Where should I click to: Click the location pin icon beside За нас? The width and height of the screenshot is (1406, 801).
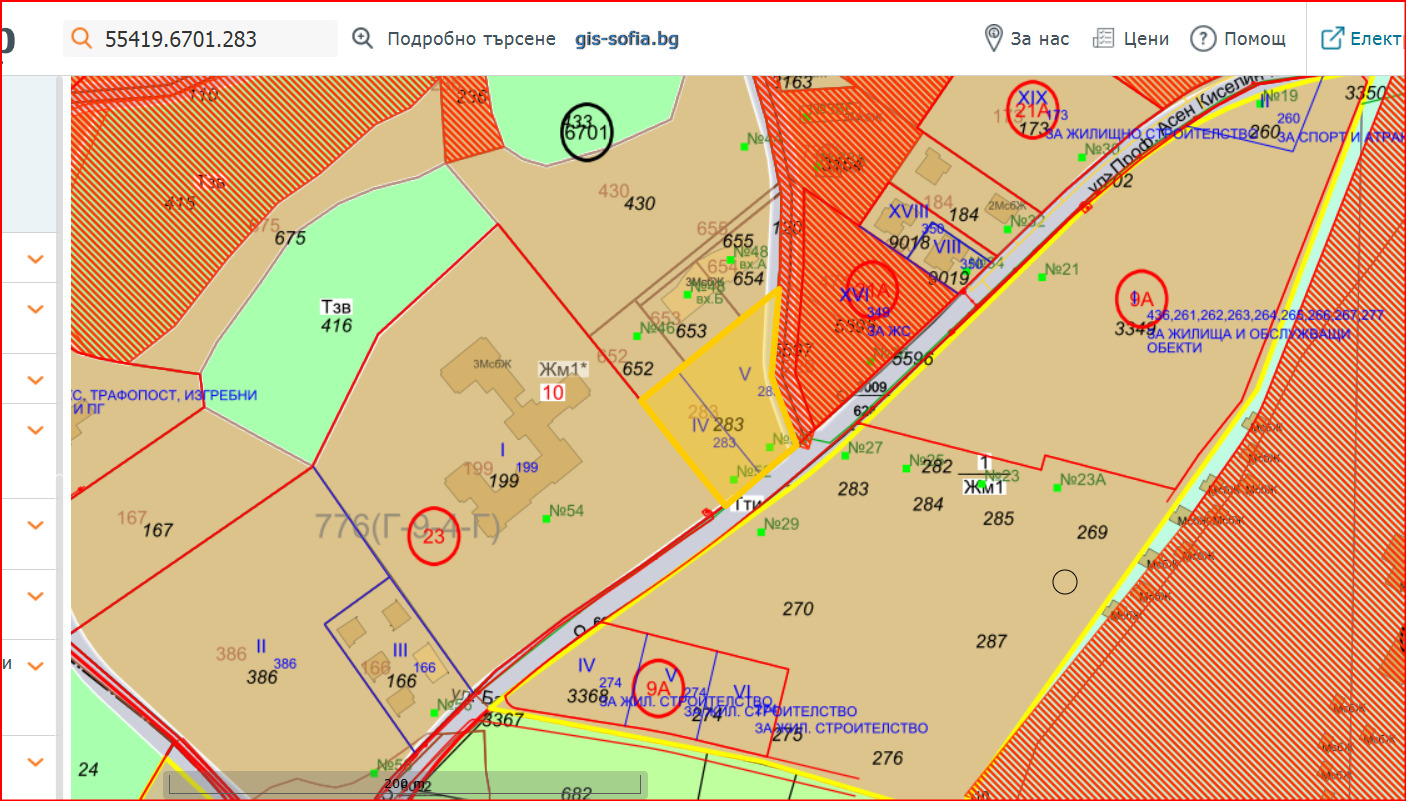[993, 39]
